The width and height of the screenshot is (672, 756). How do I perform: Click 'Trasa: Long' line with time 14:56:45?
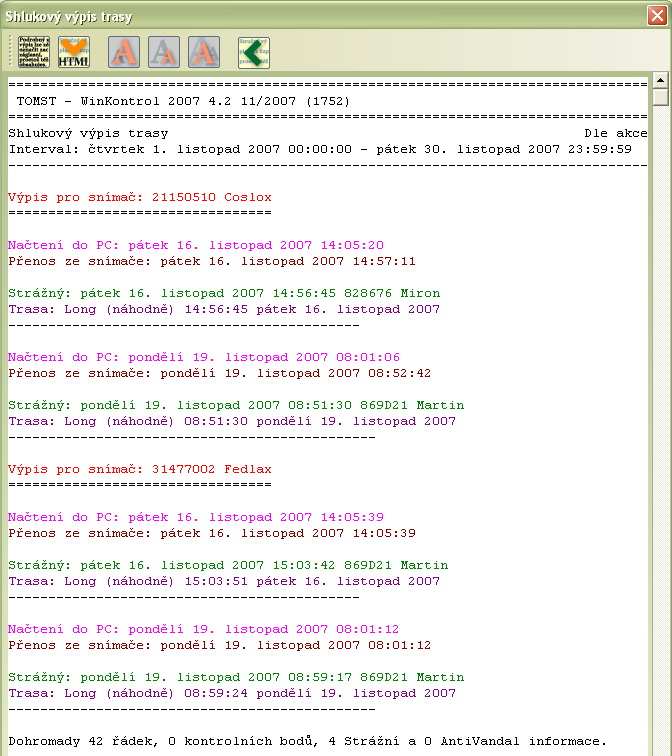(x=224, y=309)
